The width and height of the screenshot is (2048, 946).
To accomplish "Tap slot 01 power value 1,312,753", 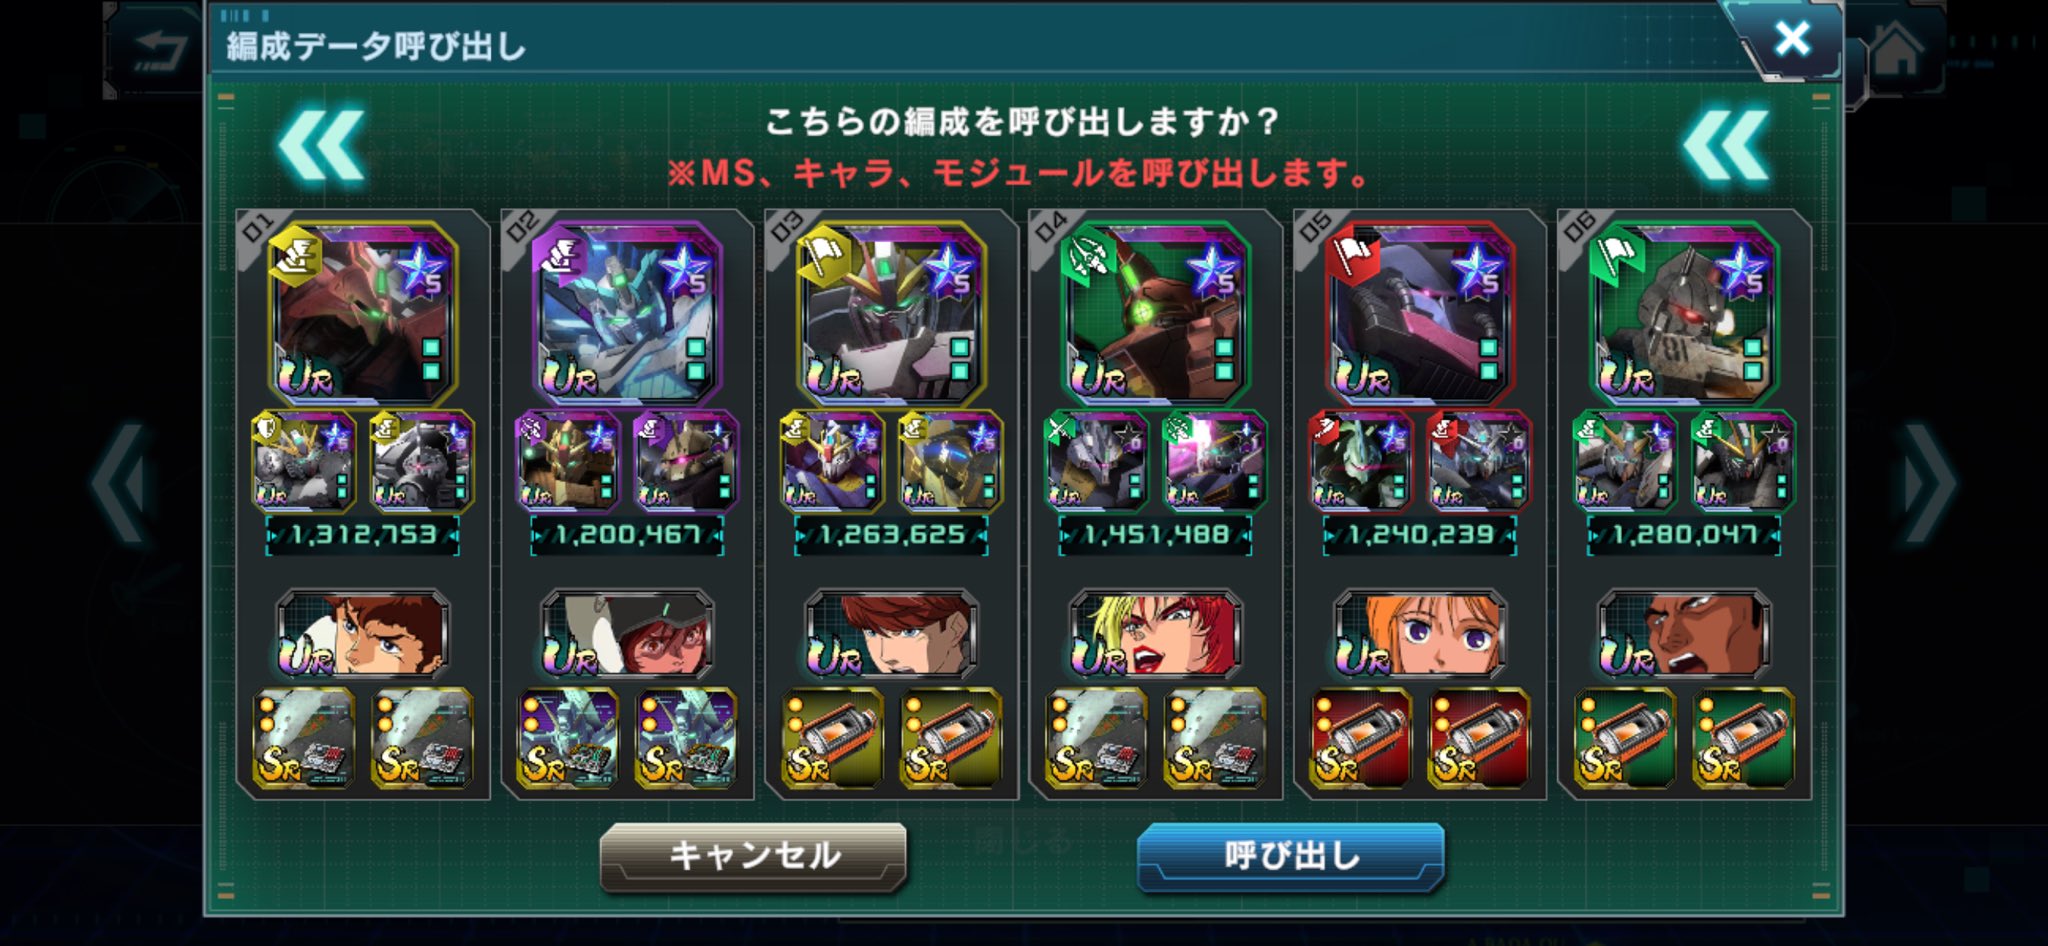I will tap(363, 535).
